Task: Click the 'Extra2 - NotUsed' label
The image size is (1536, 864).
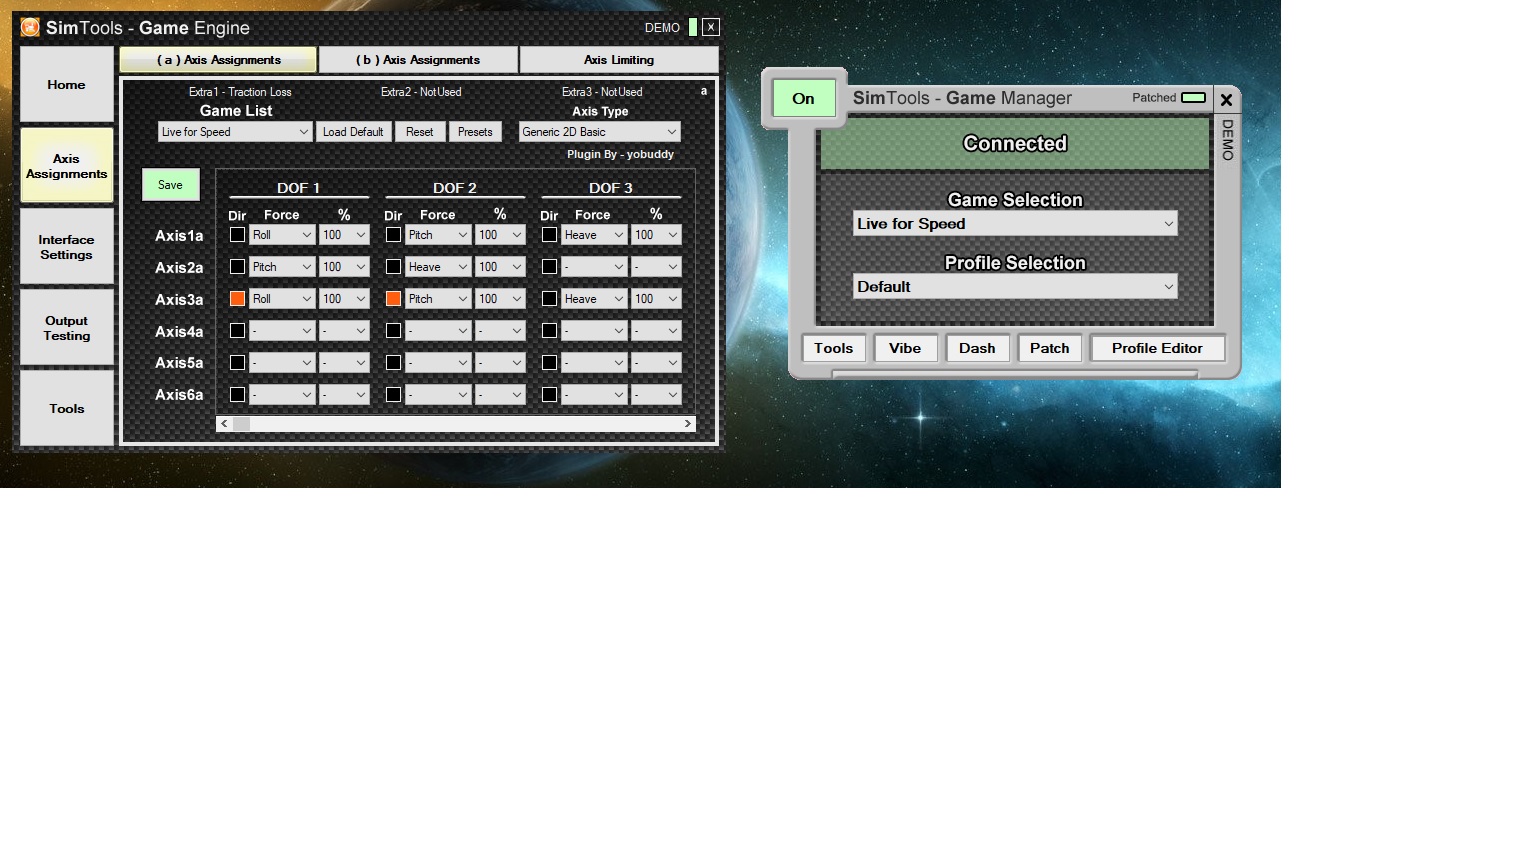Action: pyautogui.click(x=421, y=92)
